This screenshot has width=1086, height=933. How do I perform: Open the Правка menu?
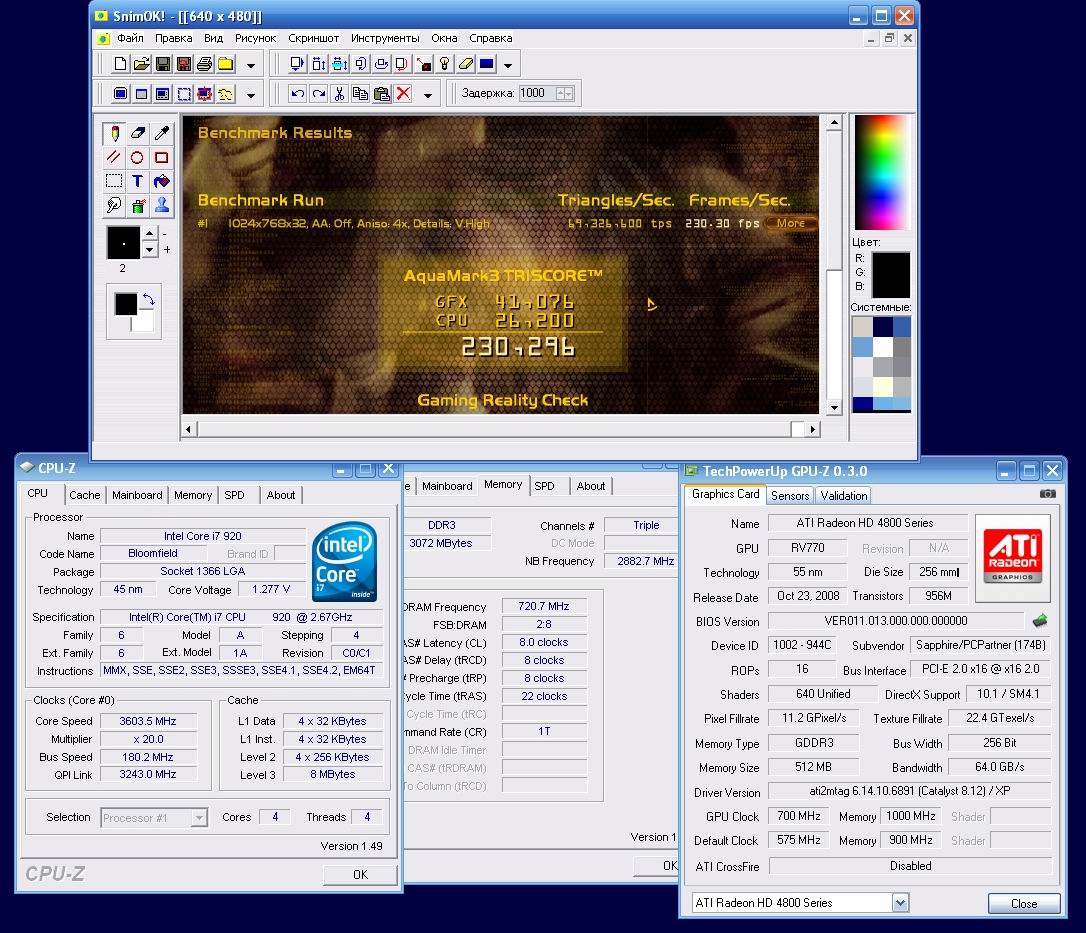coord(174,38)
